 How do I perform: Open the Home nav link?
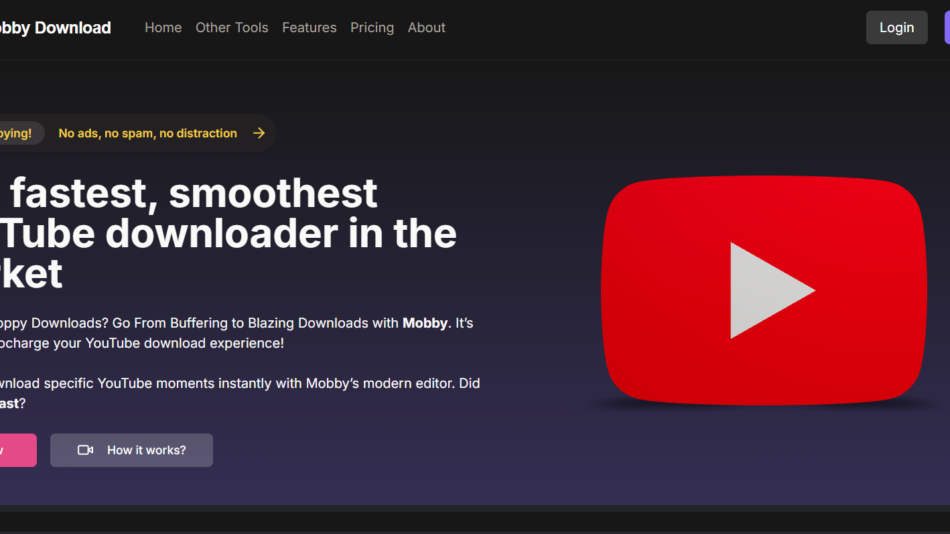pos(163,28)
